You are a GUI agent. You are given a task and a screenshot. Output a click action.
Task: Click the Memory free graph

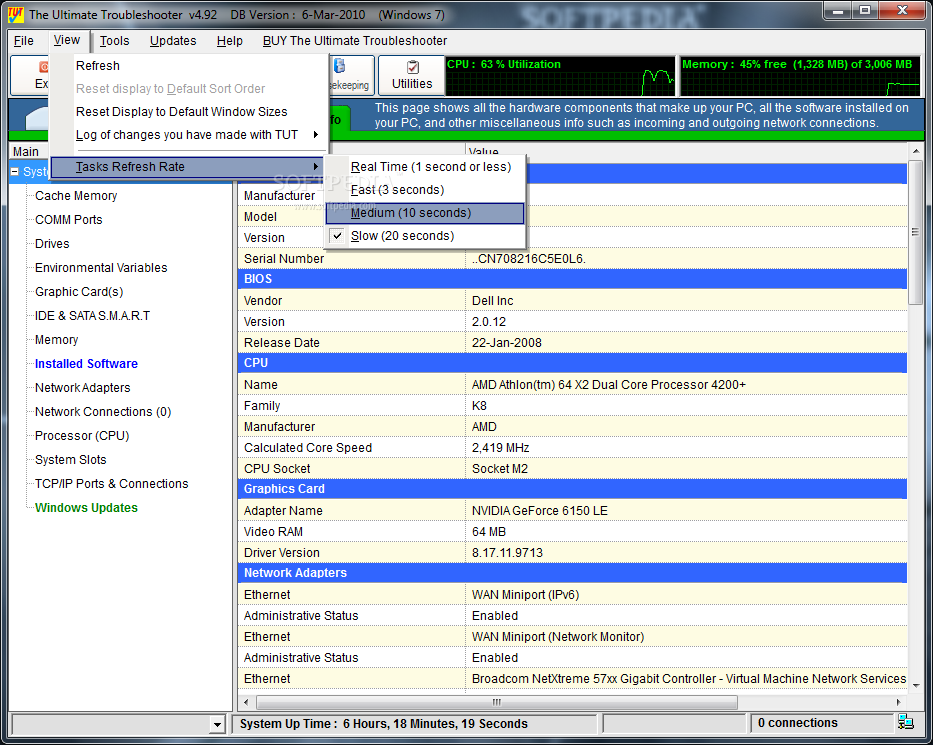pyautogui.click(x=800, y=76)
